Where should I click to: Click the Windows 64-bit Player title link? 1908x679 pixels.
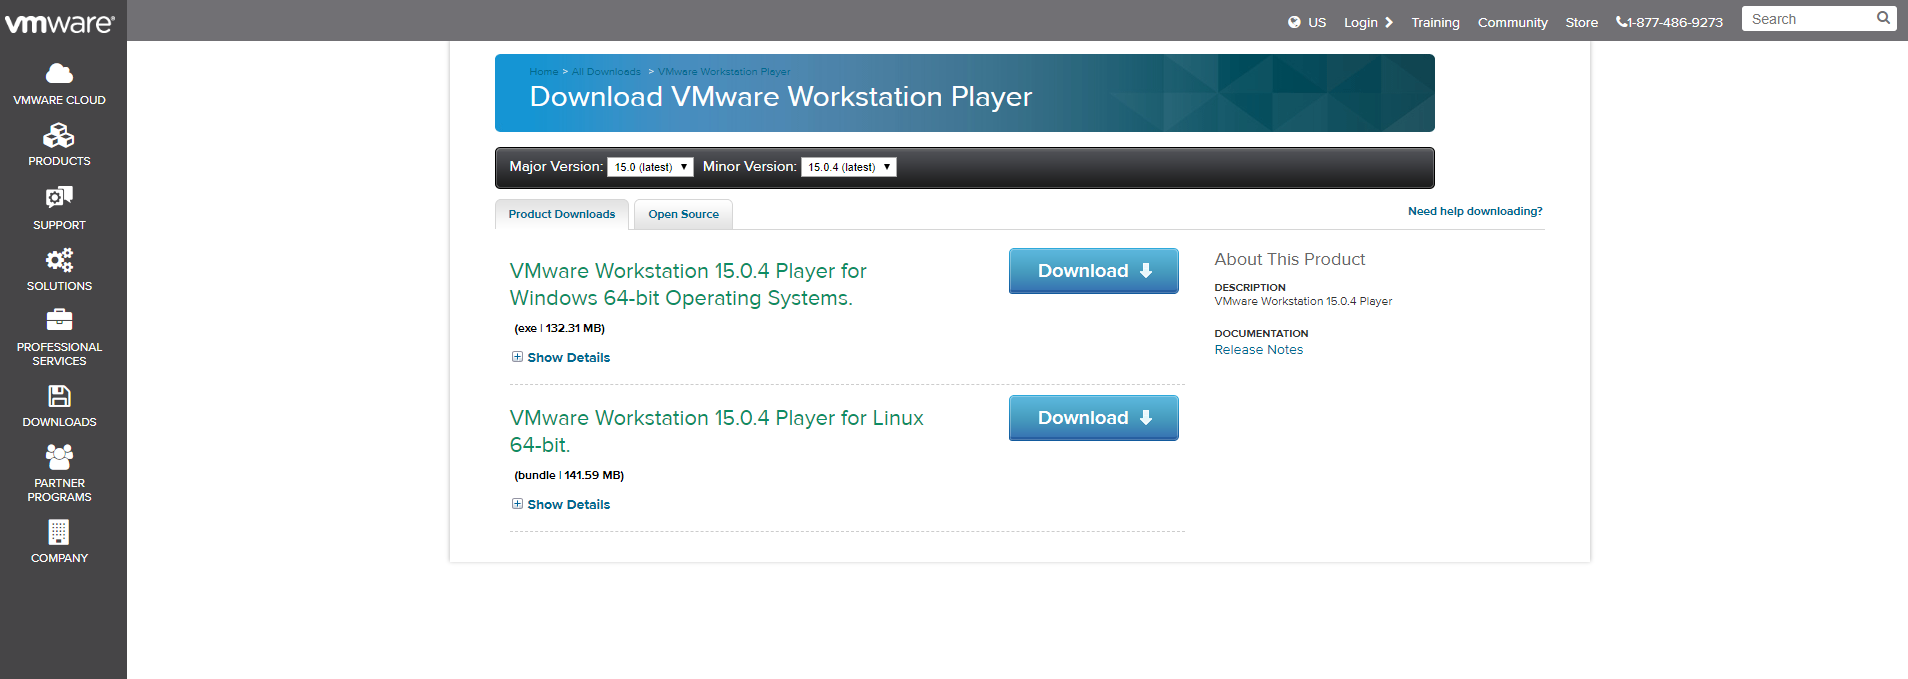pyautogui.click(x=688, y=284)
